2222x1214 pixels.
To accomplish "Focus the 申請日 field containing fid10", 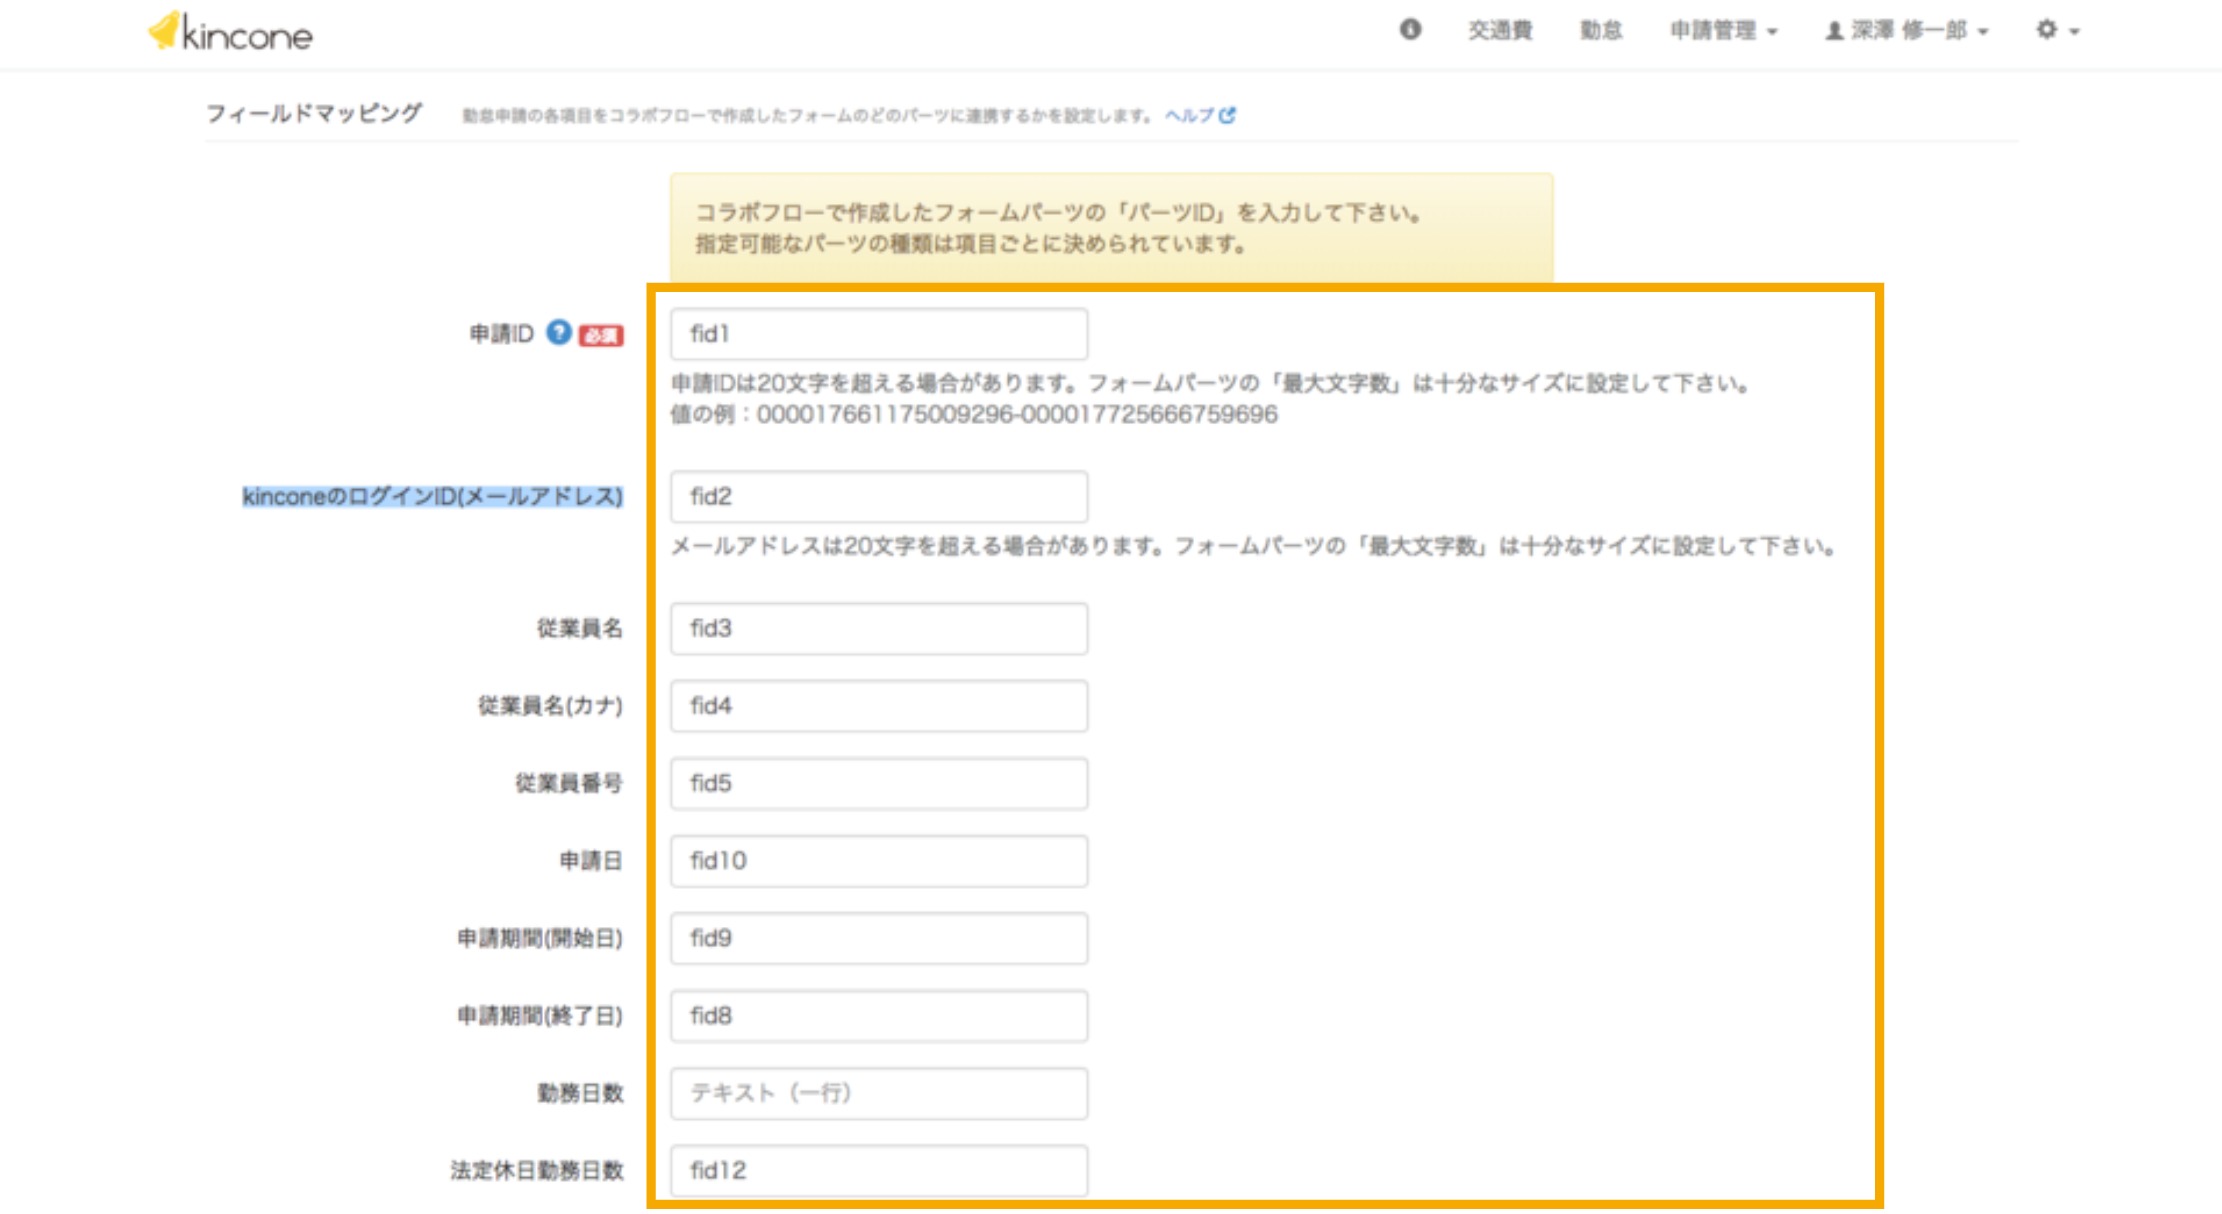I will point(878,861).
